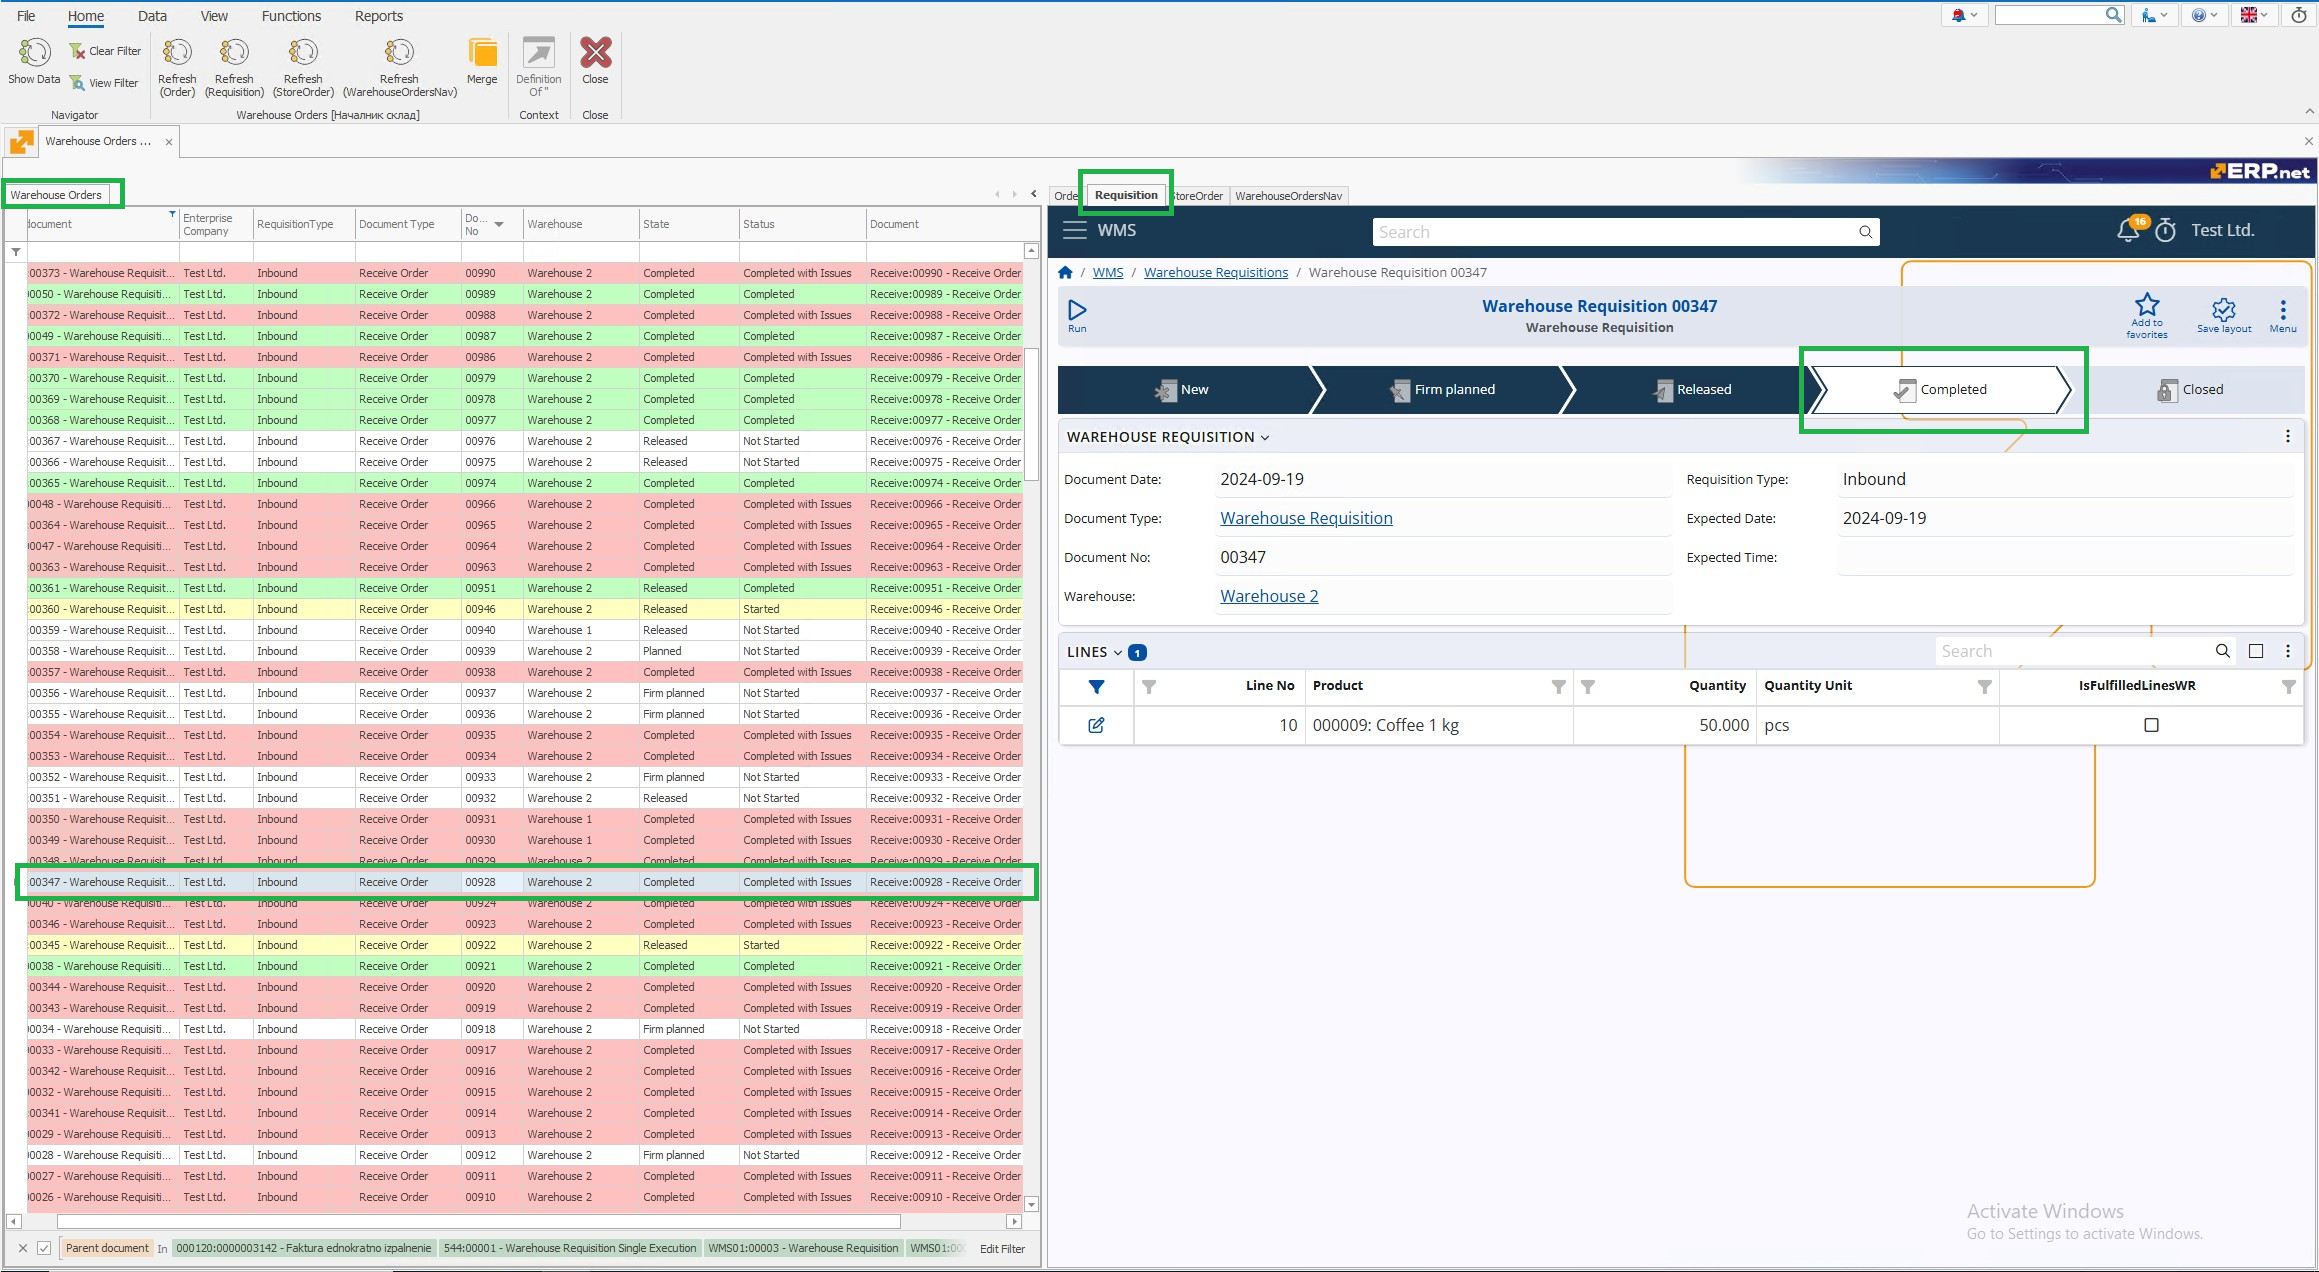Open the Functions ribbon tab
This screenshot has height=1272, width=2319.
[x=291, y=16]
